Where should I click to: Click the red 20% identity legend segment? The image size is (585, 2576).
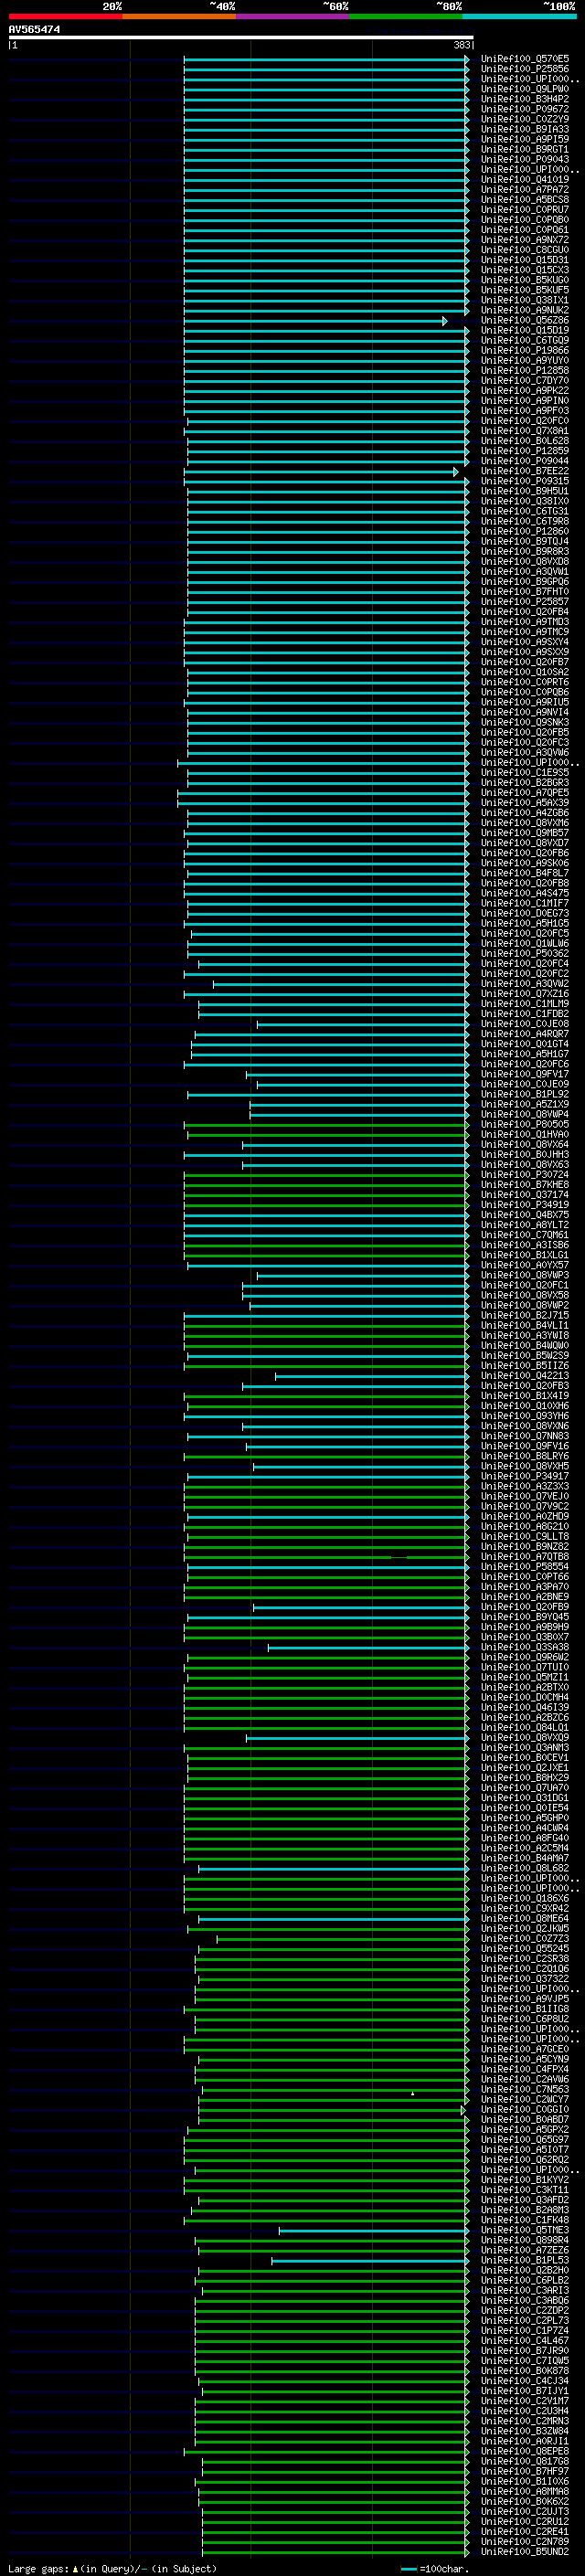tap(65, 16)
